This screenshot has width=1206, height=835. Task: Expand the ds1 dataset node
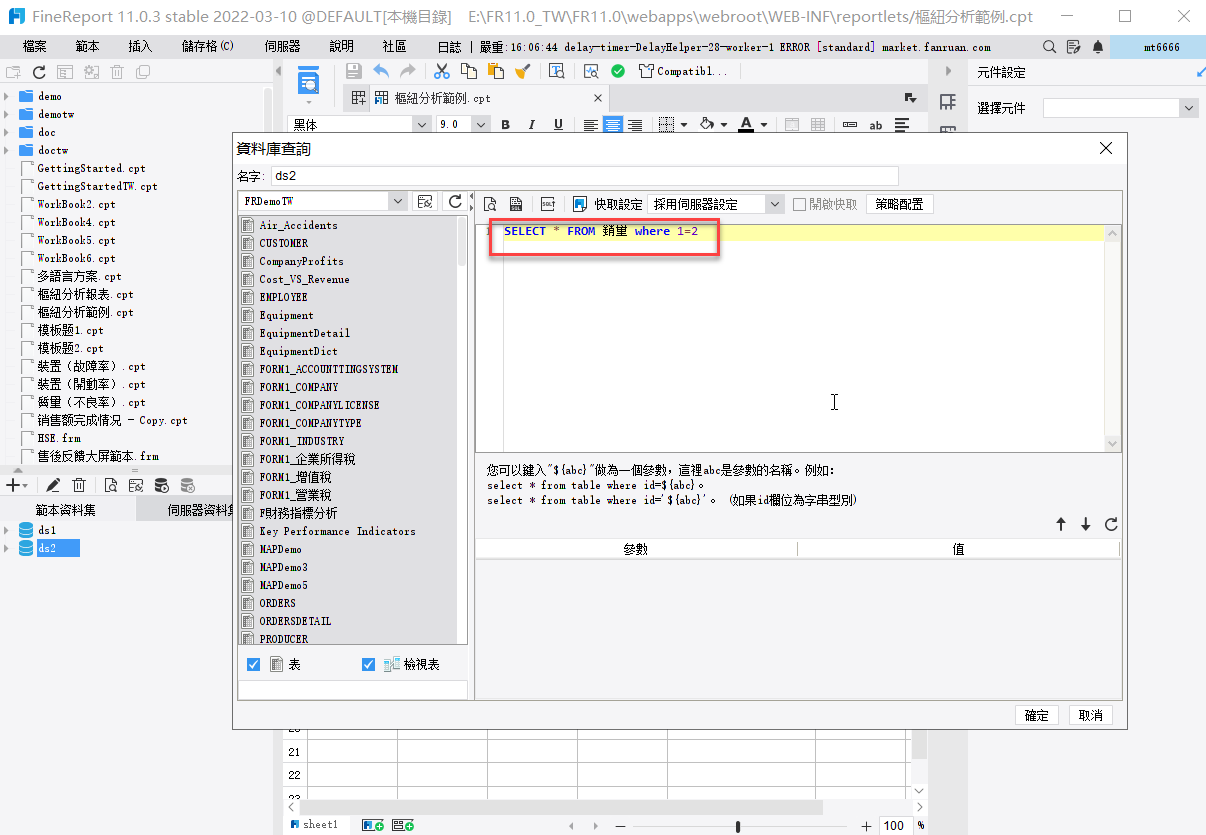pos(6,530)
